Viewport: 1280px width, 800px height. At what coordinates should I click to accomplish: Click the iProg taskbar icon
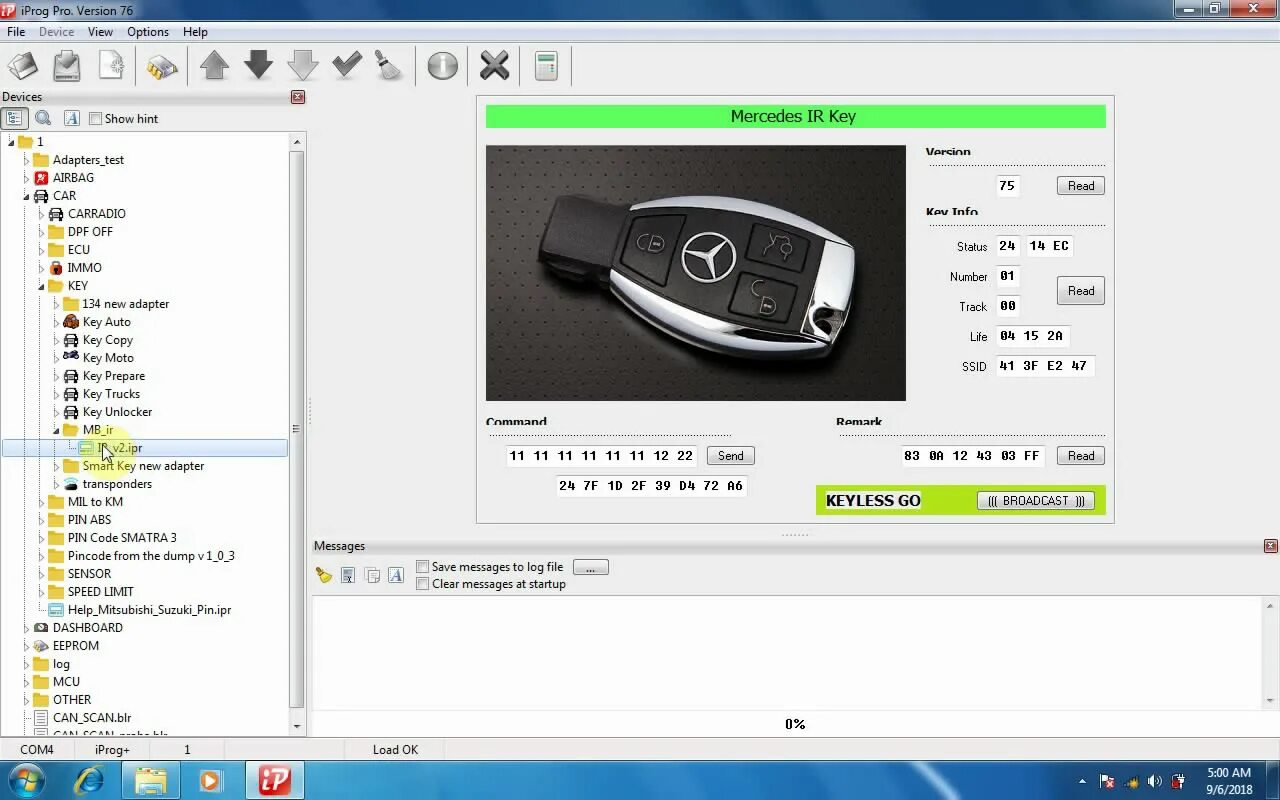274,780
